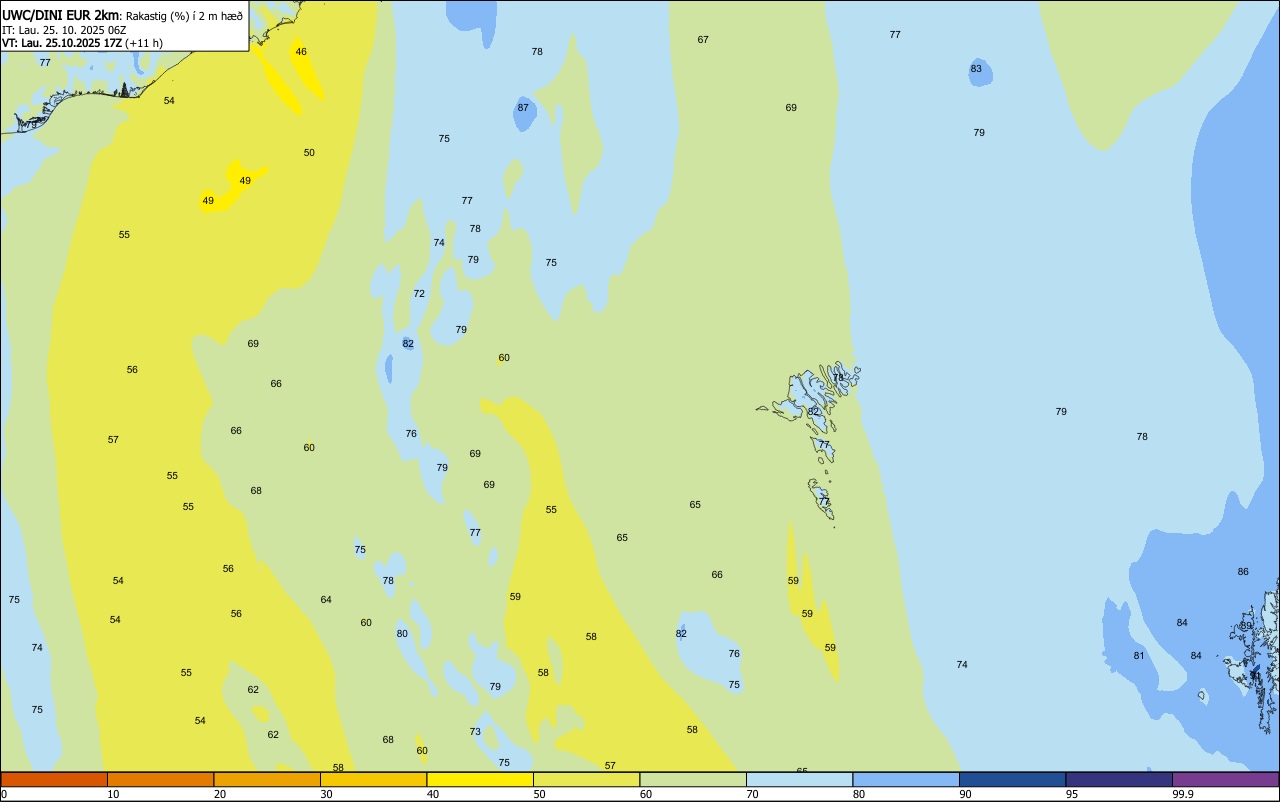Click the 'UWC/DINI EUR 2km' title text

click(60, 15)
